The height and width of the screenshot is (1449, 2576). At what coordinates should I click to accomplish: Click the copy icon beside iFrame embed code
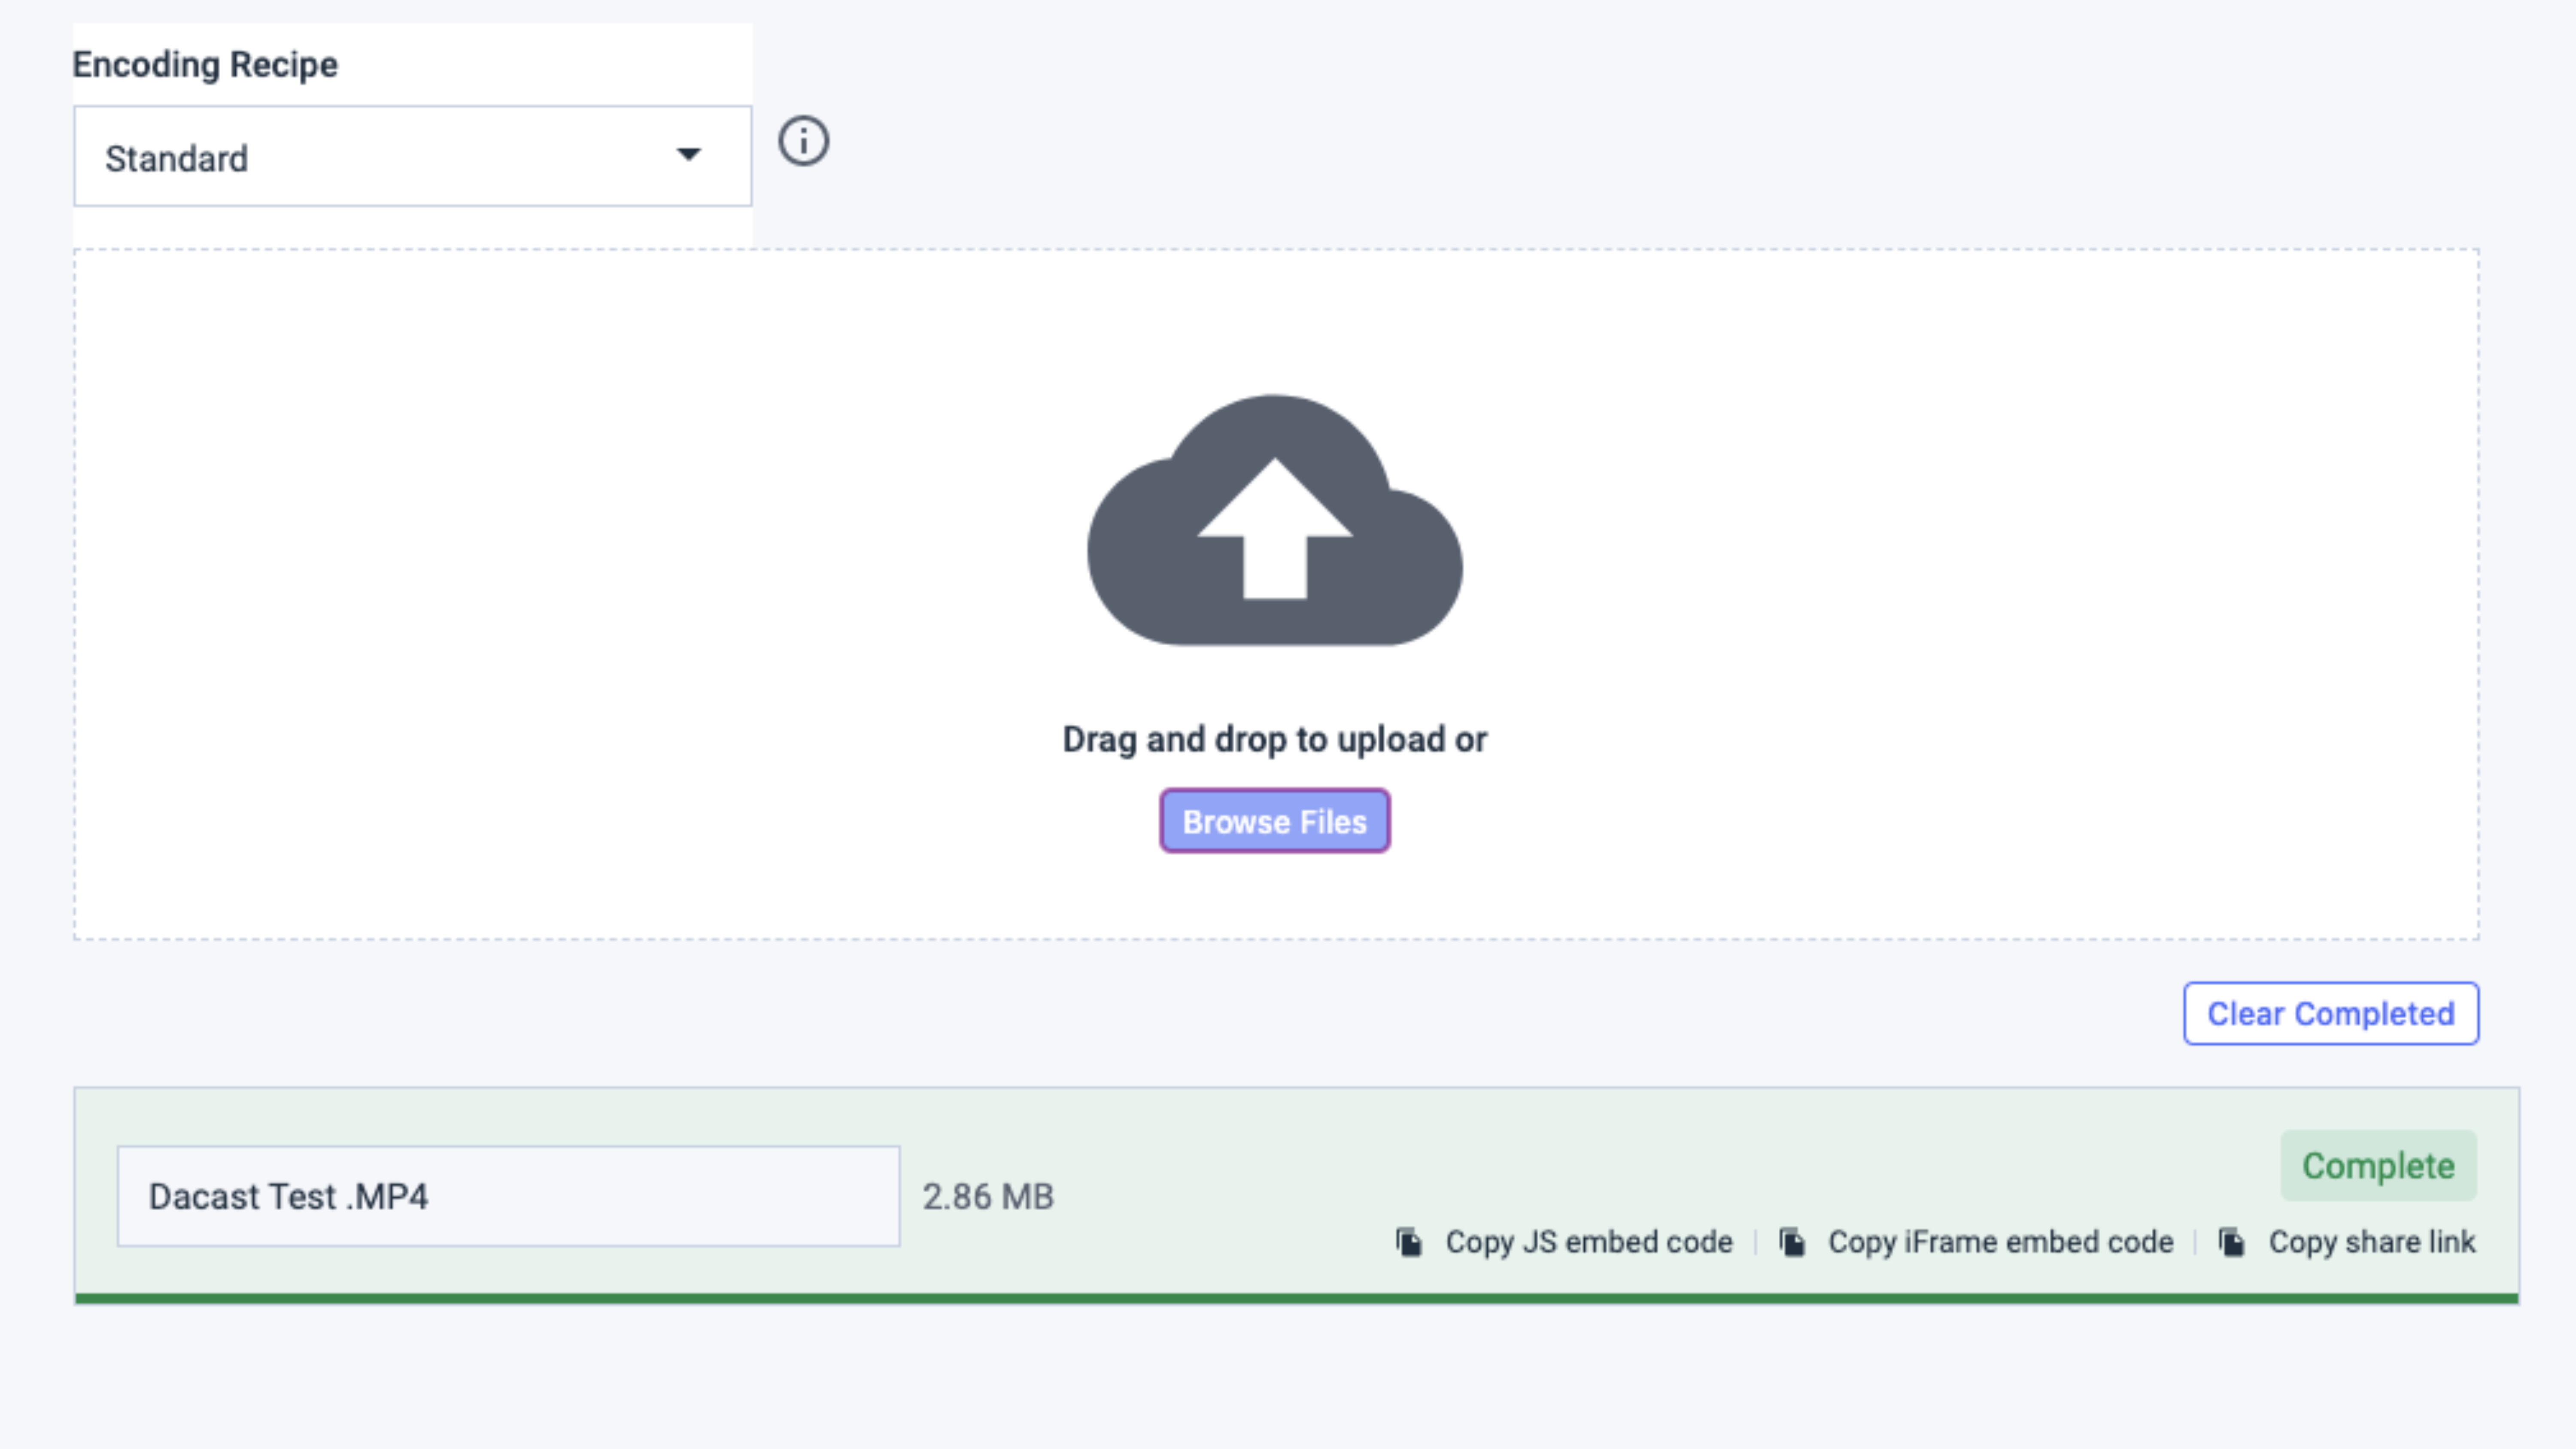(1792, 1242)
